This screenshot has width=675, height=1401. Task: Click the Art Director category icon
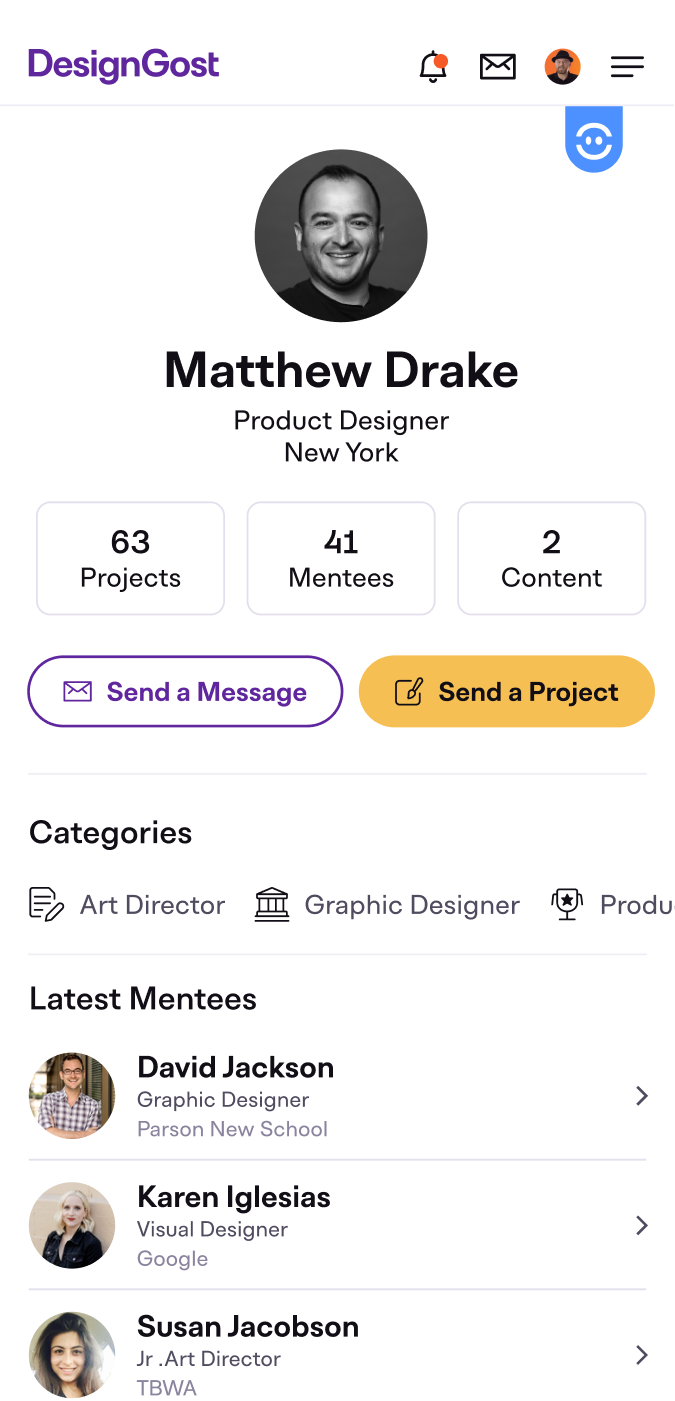point(46,904)
